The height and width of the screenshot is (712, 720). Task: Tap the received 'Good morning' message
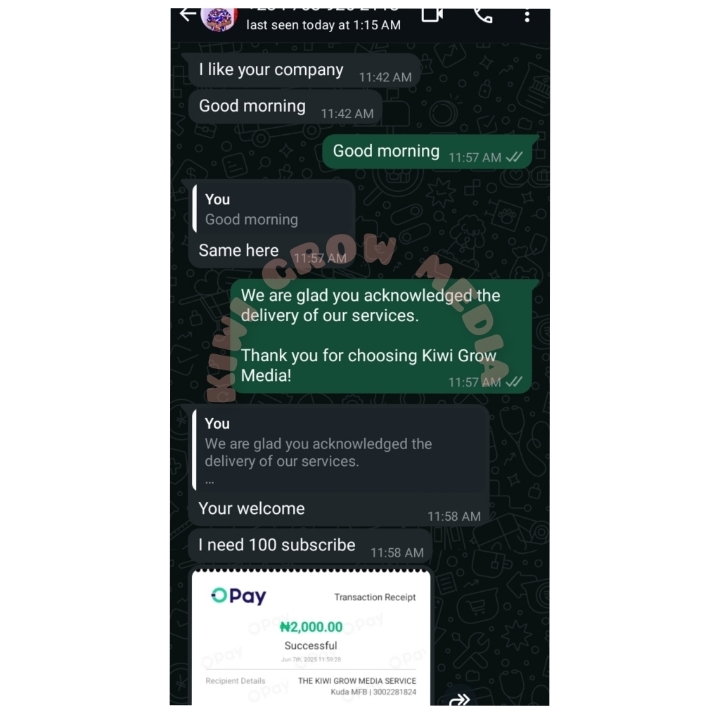(x=285, y=107)
